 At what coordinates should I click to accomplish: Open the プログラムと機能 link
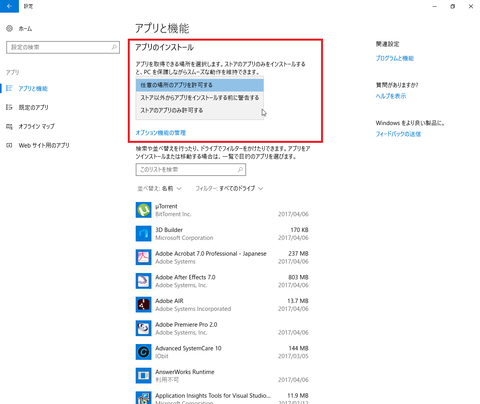395,58
